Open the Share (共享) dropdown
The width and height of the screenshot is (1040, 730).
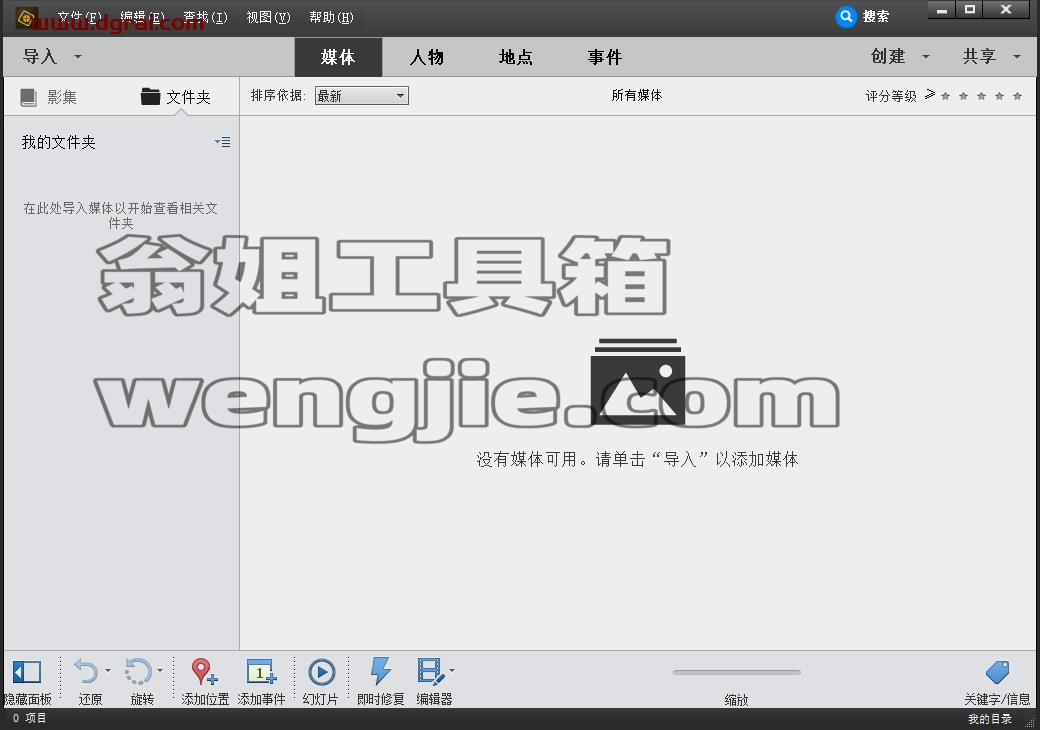992,57
